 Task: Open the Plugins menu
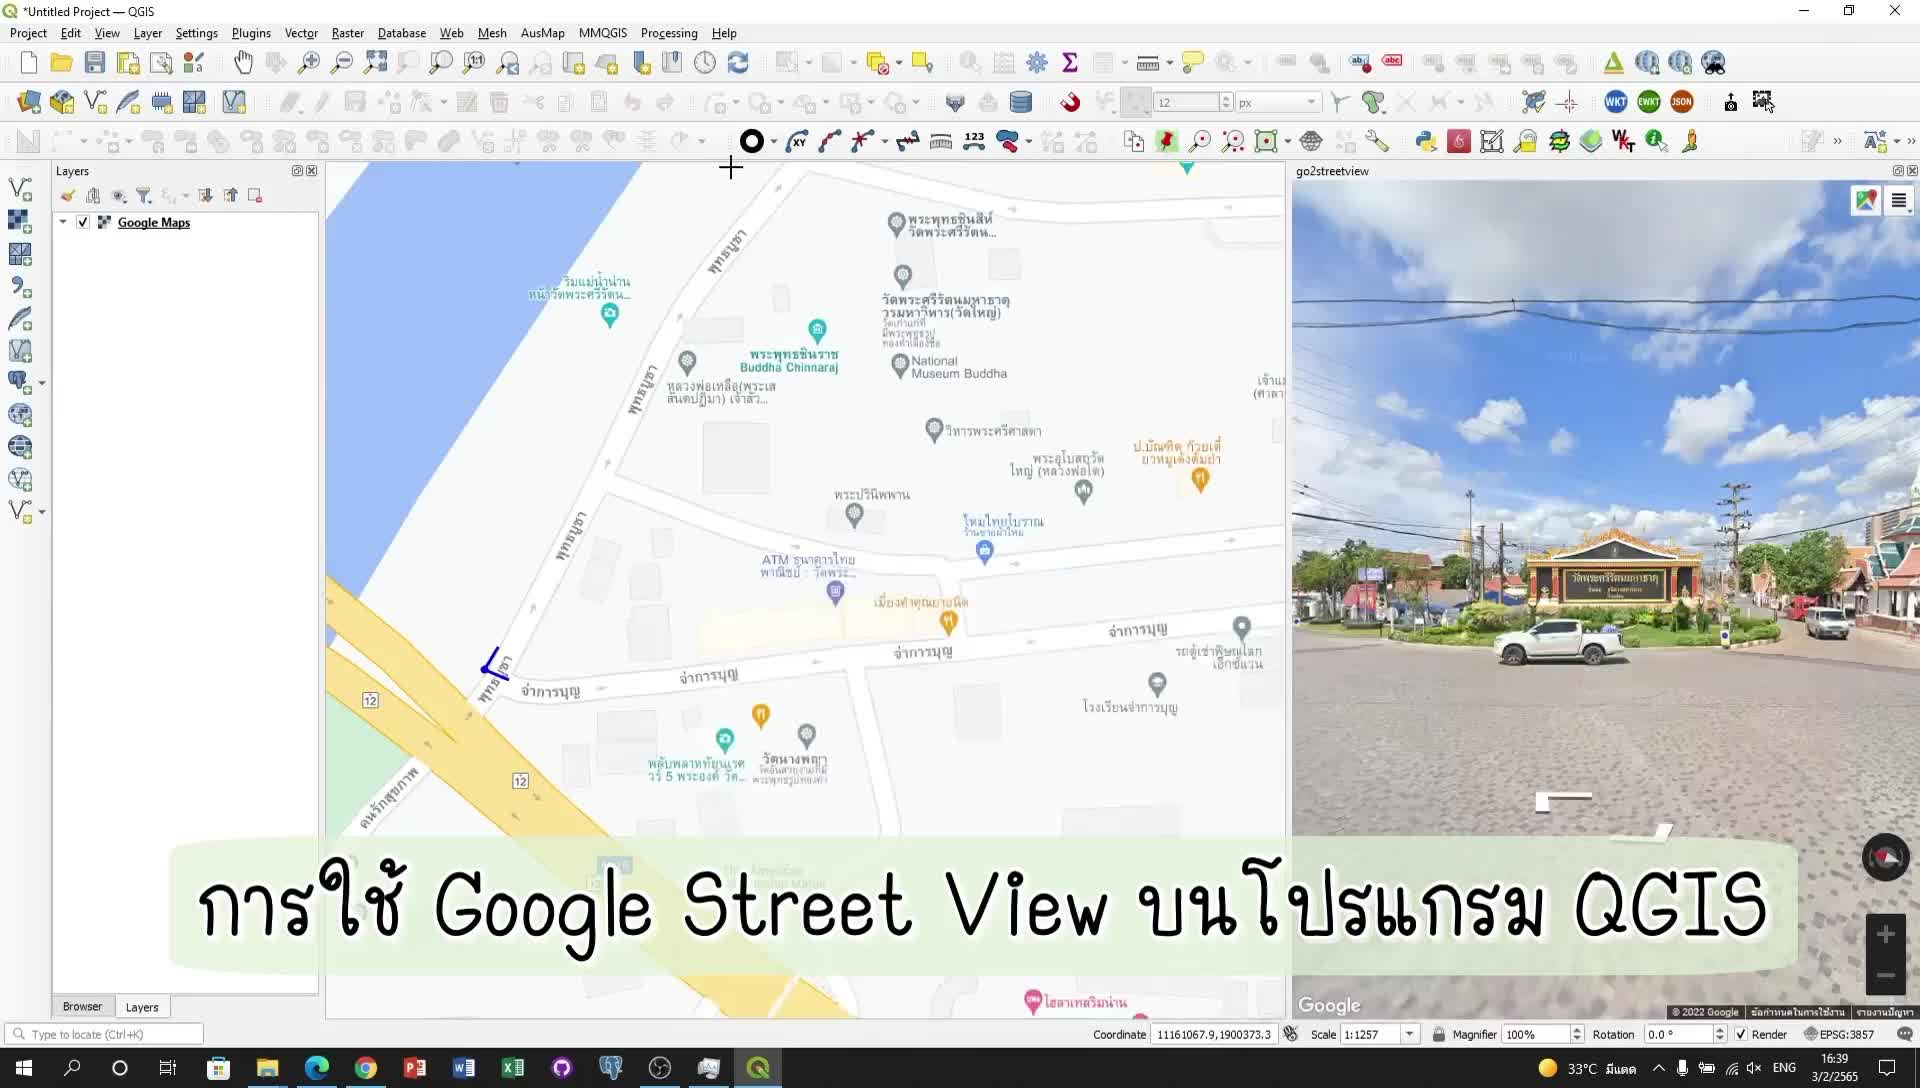coord(251,33)
